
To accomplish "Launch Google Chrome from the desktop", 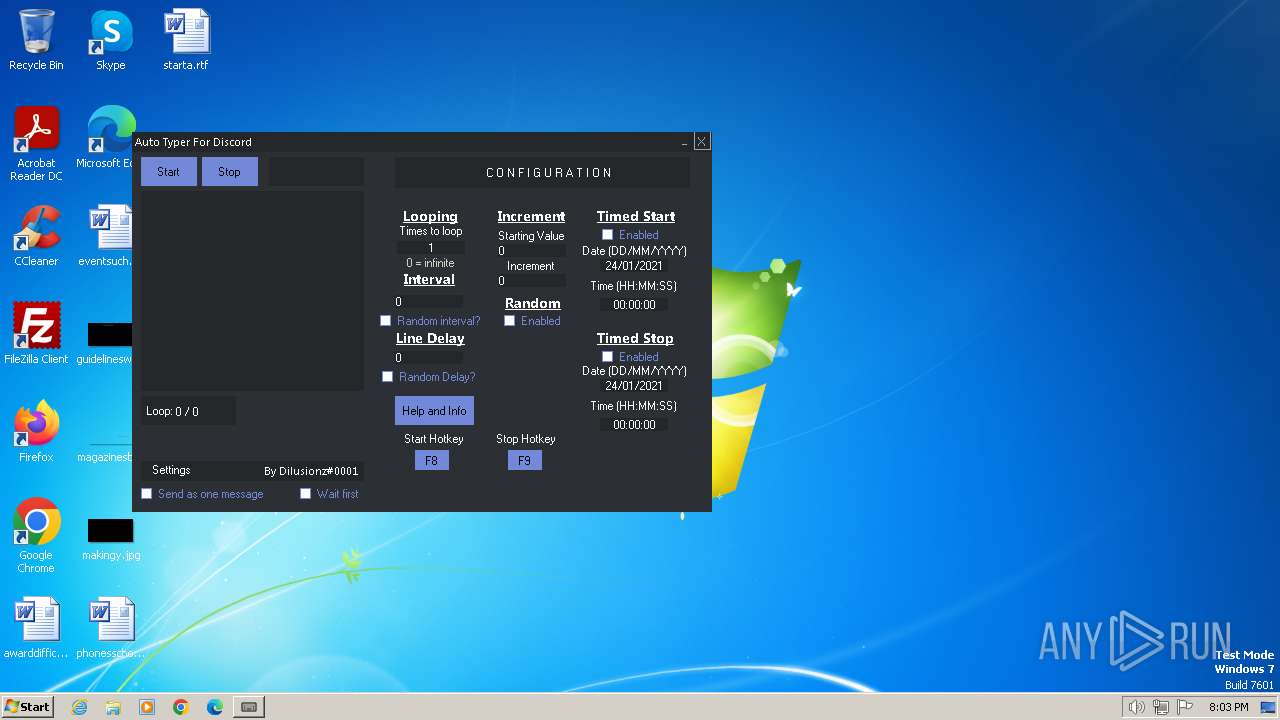I will click(36, 535).
